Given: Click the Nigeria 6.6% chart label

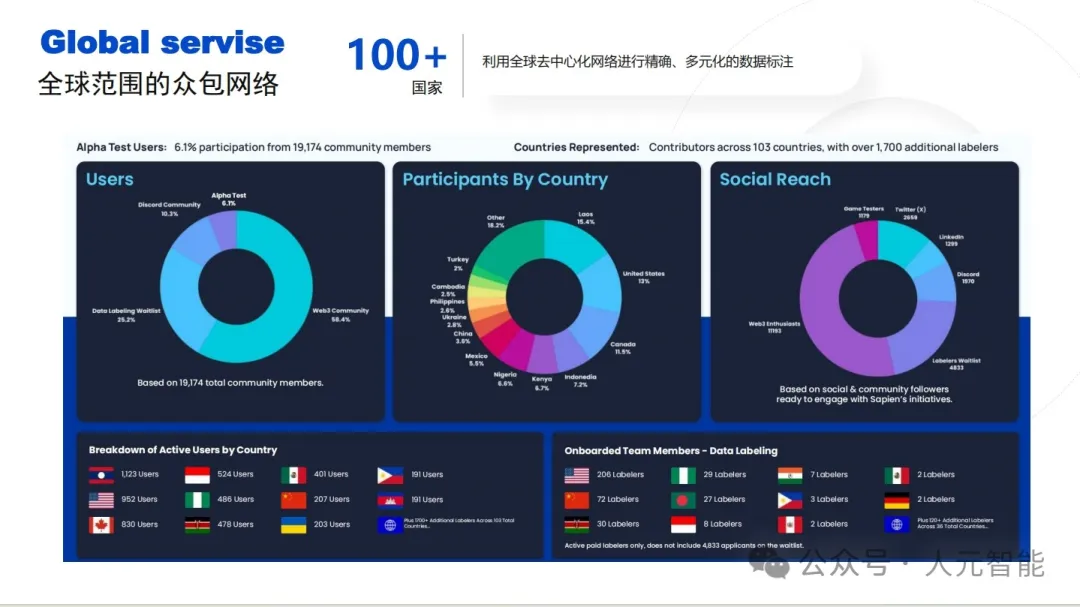Looking at the screenshot, I should [505, 378].
